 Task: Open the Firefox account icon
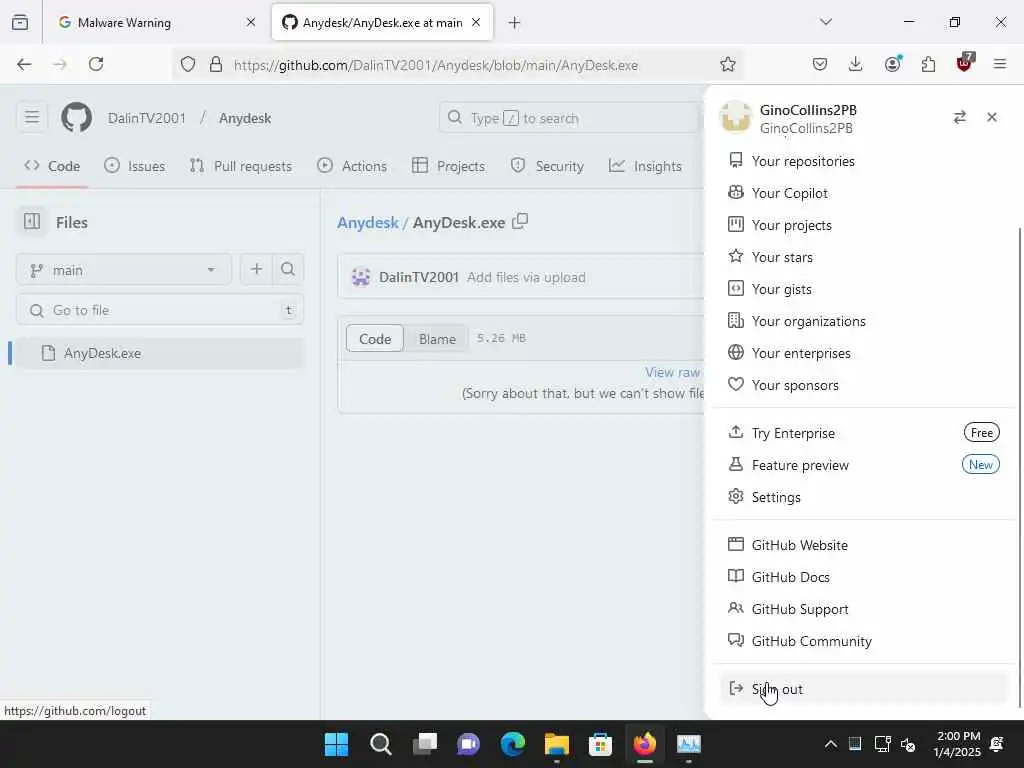click(893, 64)
